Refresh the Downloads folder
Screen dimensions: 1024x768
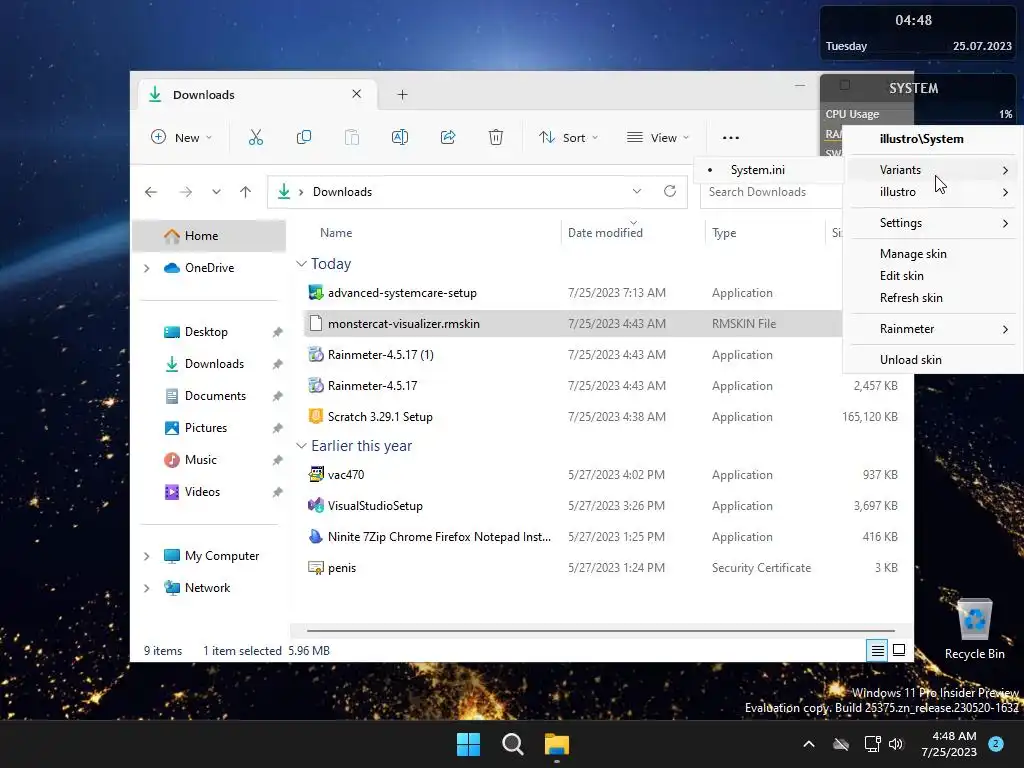[669, 191]
